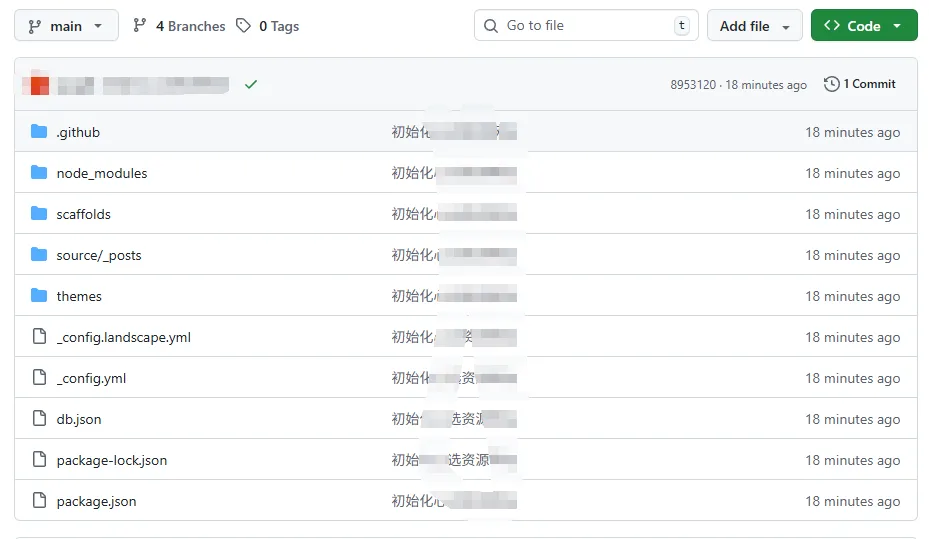929x539 pixels.
Task: Click the commit author avatar
Action: coord(39,85)
